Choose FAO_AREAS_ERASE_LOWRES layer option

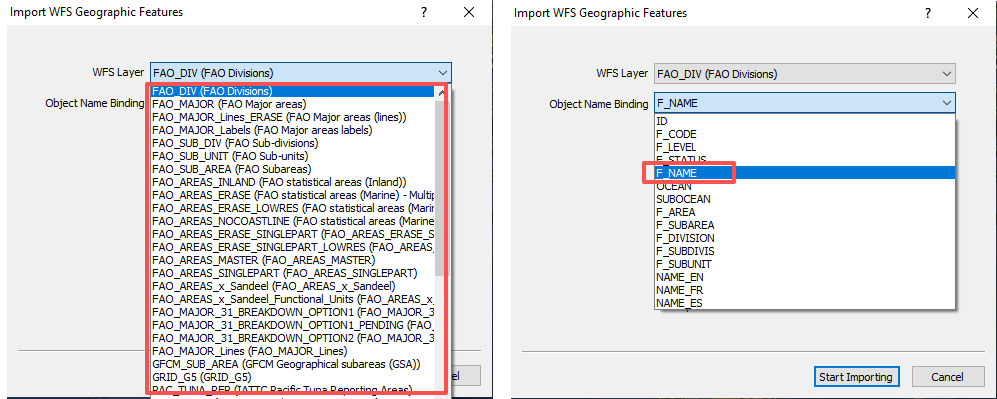coord(293,208)
